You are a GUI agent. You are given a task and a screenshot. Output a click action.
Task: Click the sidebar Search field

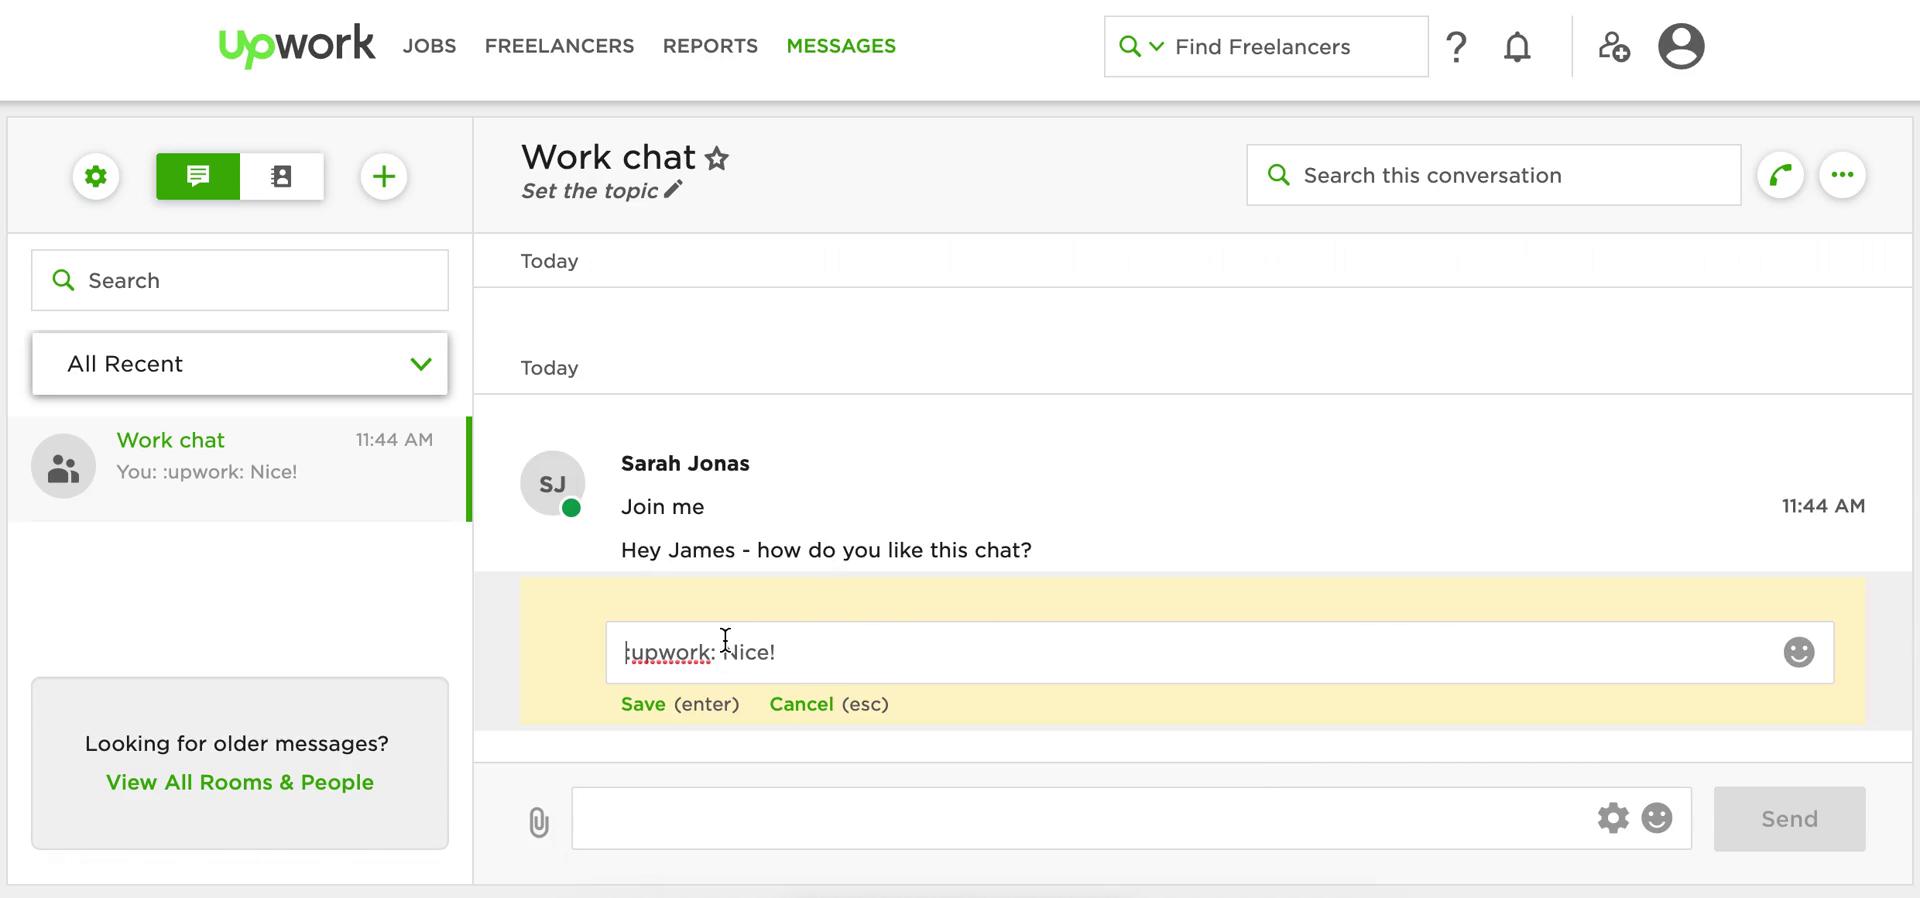click(x=240, y=280)
